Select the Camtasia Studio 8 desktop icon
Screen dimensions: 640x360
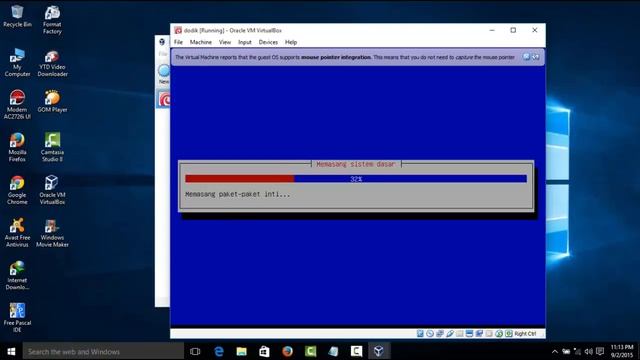(x=52, y=147)
